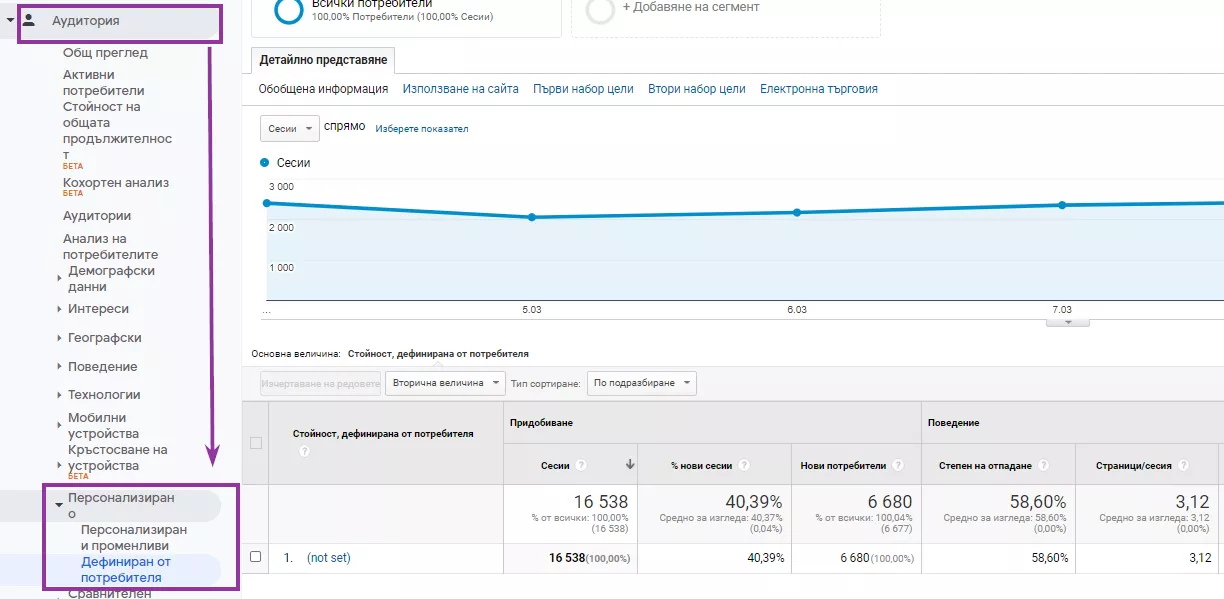The width and height of the screenshot is (1224, 599).
Task: Switch to Използване на сайта tab
Action: click(x=461, y=89)
